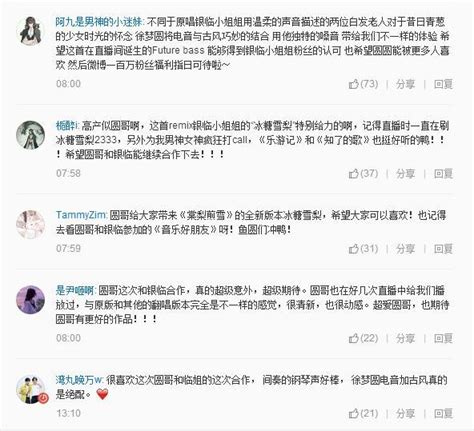Like the comment with 37 likes
The width and height of the screenshot is (474, 431).
pyautogui.click(x=363, y=174)
